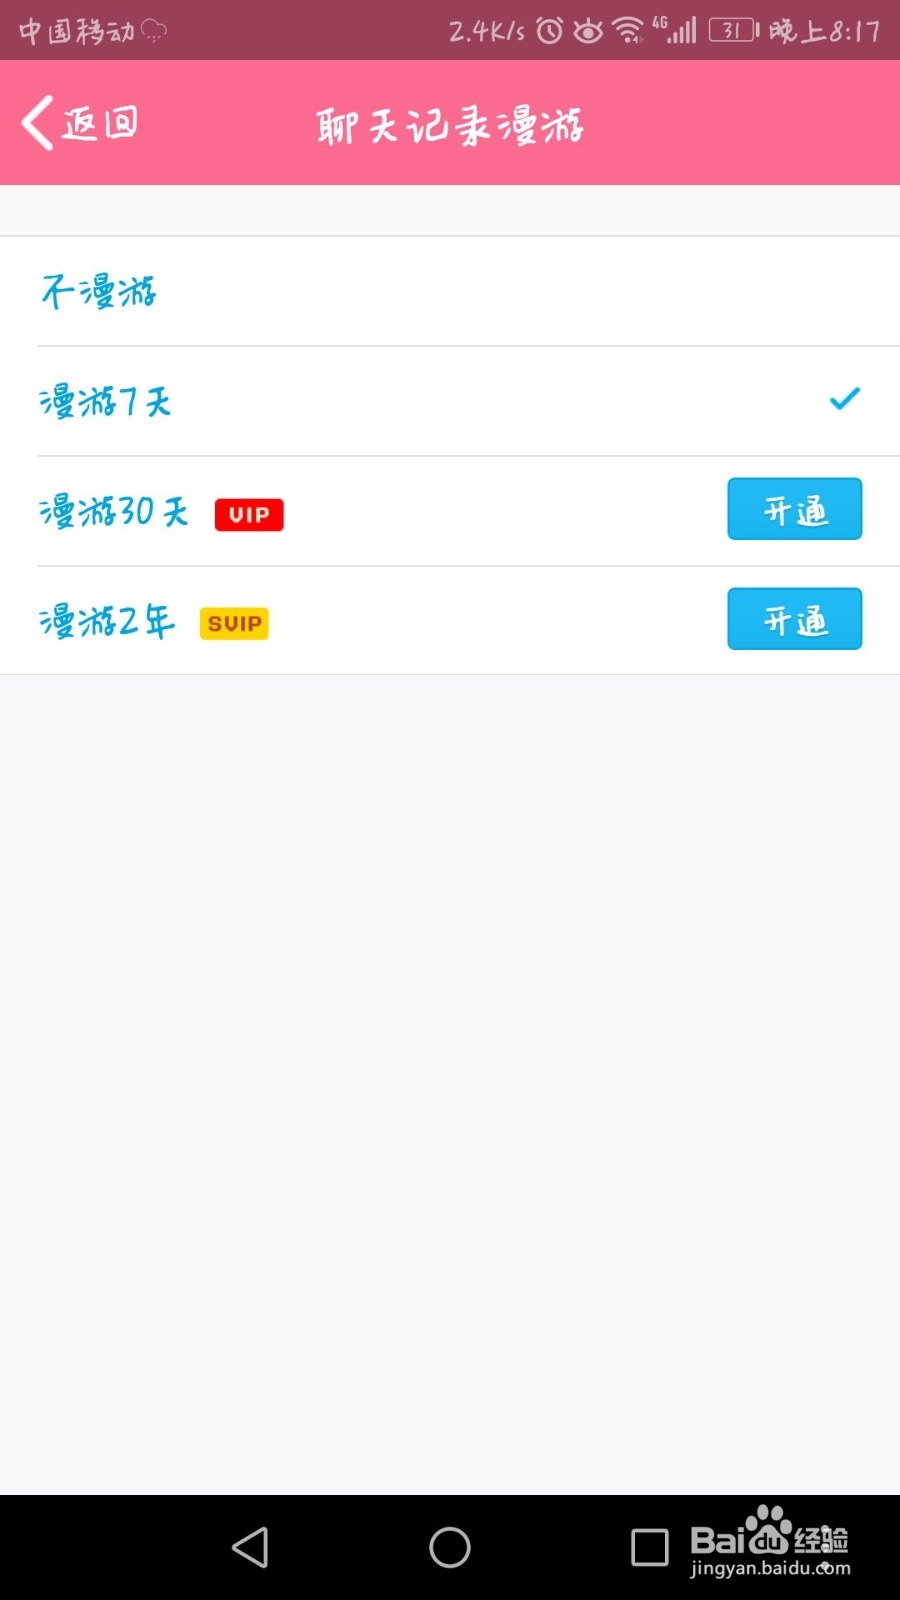
Task: Choose the 漫游2年 option
Action: (106, 622)
